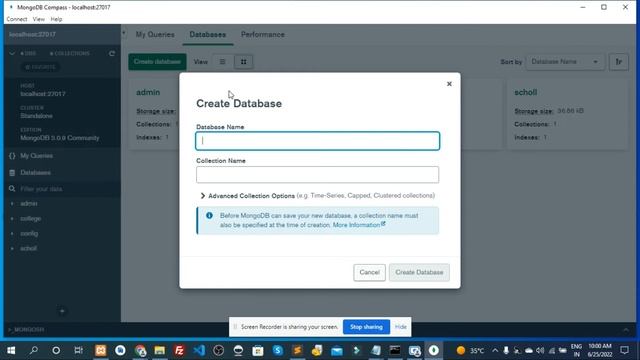Open My Queries in the sidebar
Viewport: 640px width, 360px height.
point(36,156)
